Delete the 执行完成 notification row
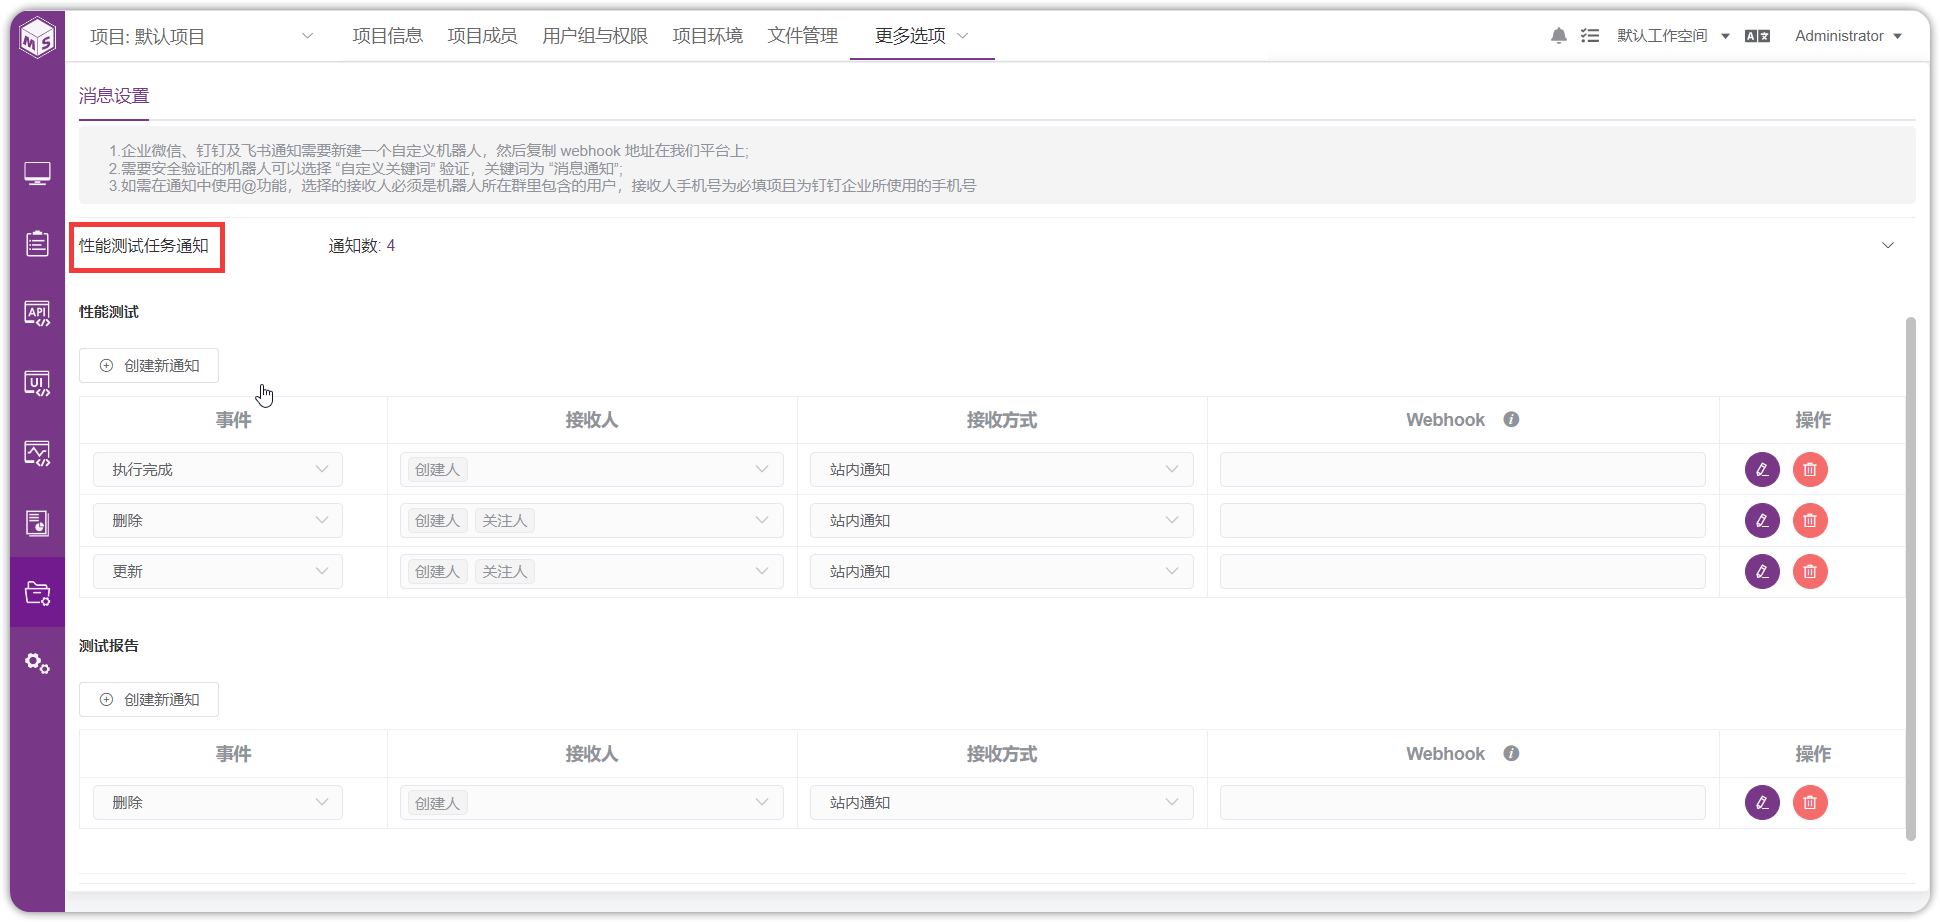The width and height of the screenshot is (1940, 922). [1810, 469]
